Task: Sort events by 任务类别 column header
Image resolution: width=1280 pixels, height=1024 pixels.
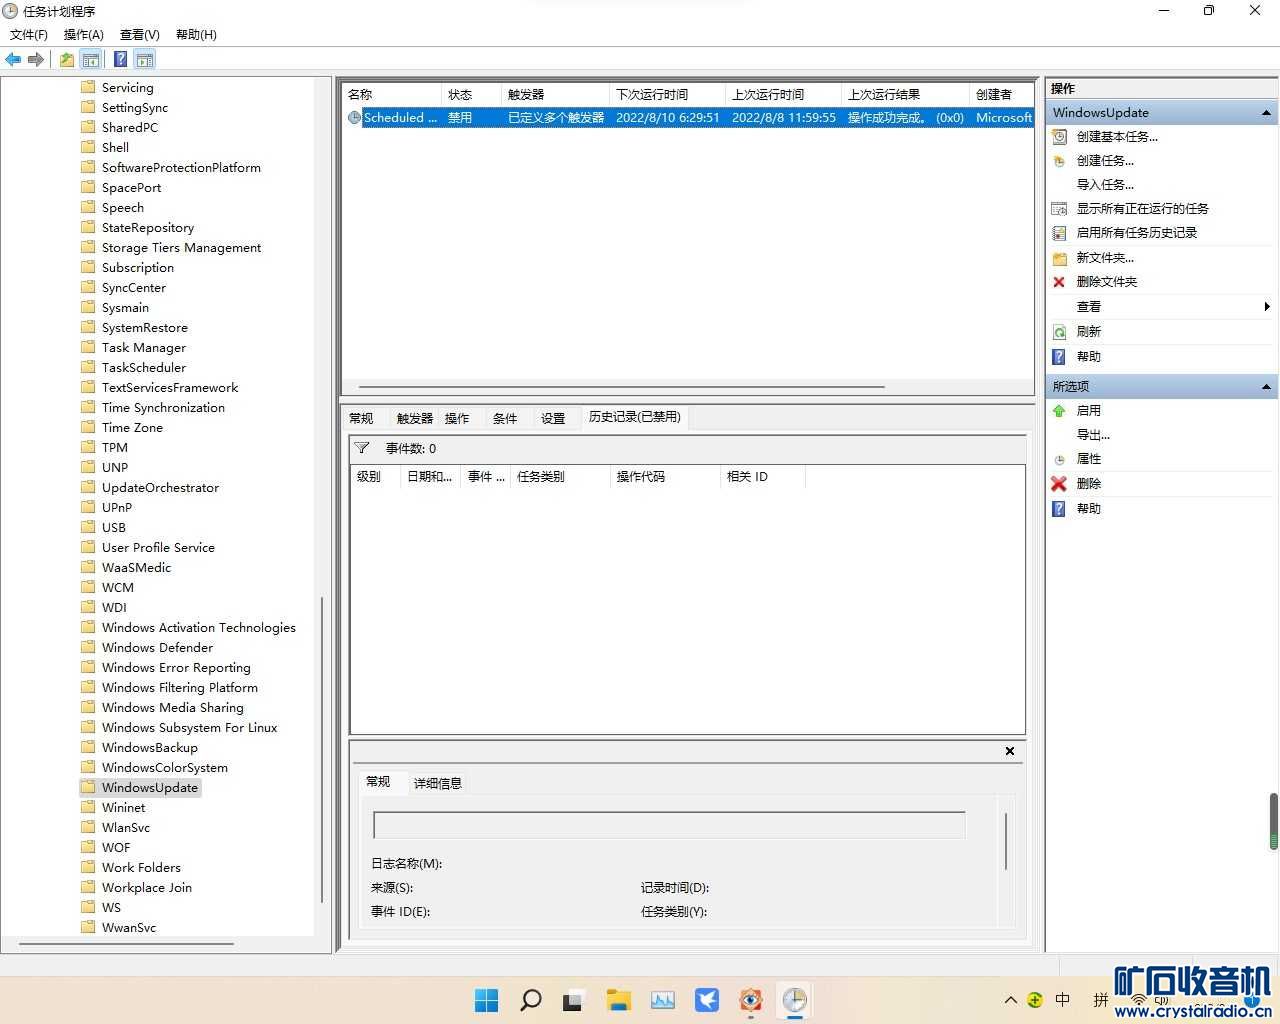Action: [560, 476]
